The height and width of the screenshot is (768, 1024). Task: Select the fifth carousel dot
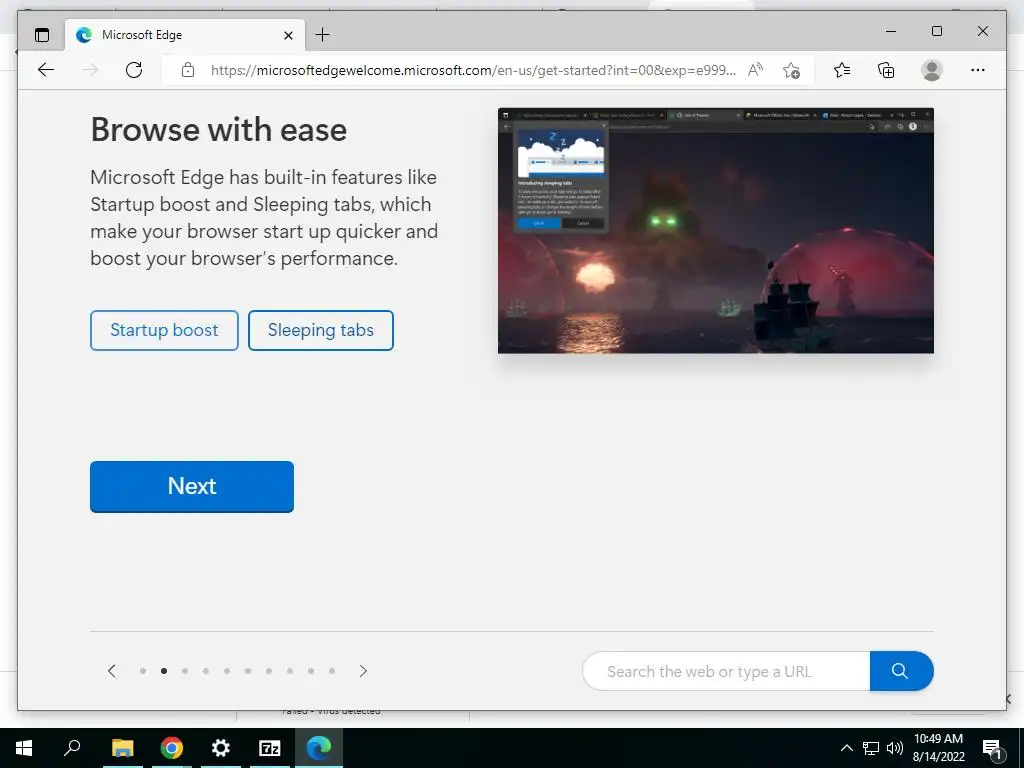pyautogui.click(x=227, y=671)
